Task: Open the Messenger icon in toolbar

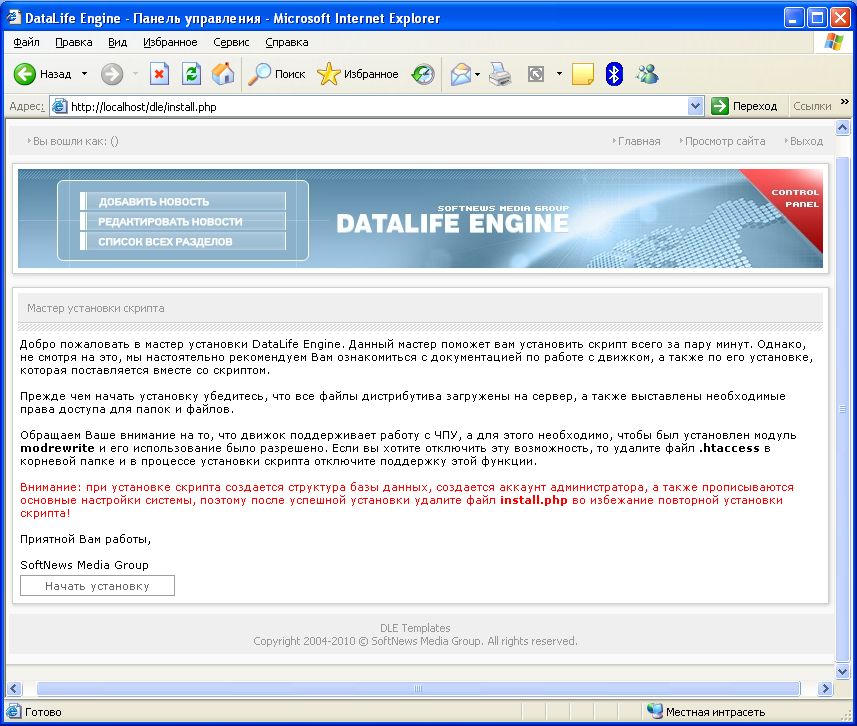Action: tap(647, 74)
